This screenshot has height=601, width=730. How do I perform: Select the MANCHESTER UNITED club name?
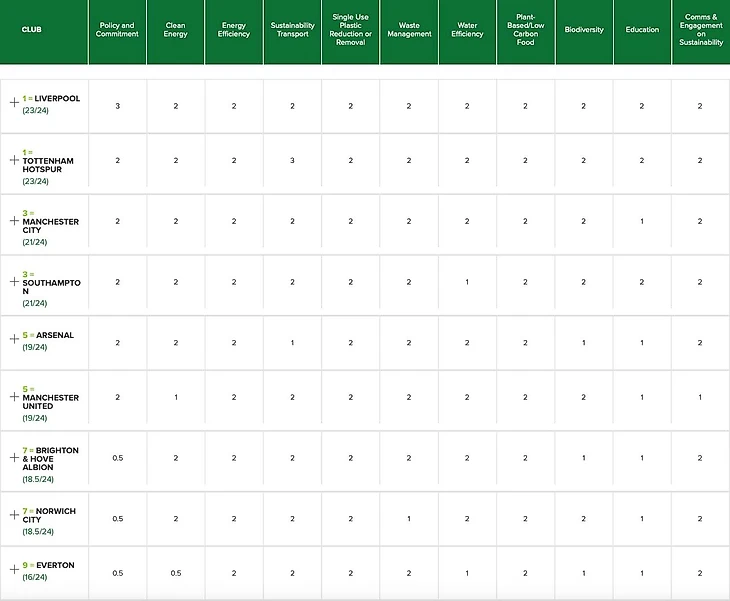tap(50, 402)
